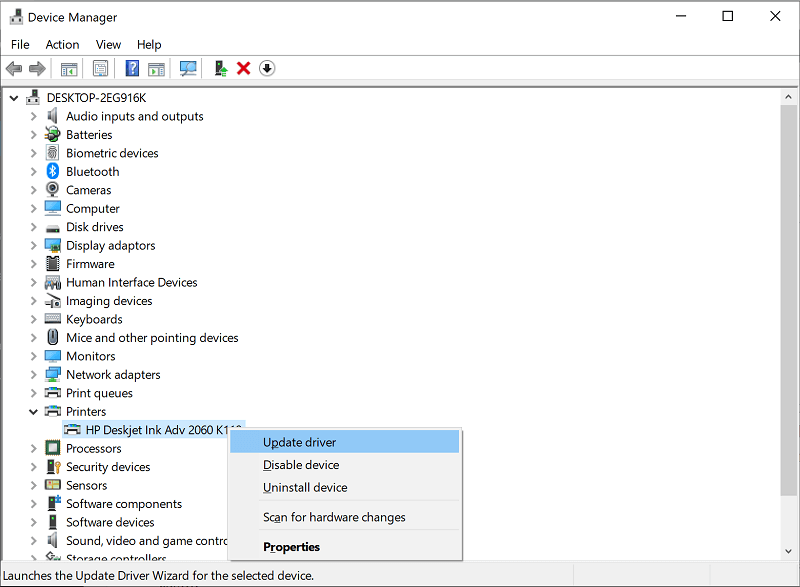Click the Processors category icon
The image size is (800, 587).
[x=53, y=448]
